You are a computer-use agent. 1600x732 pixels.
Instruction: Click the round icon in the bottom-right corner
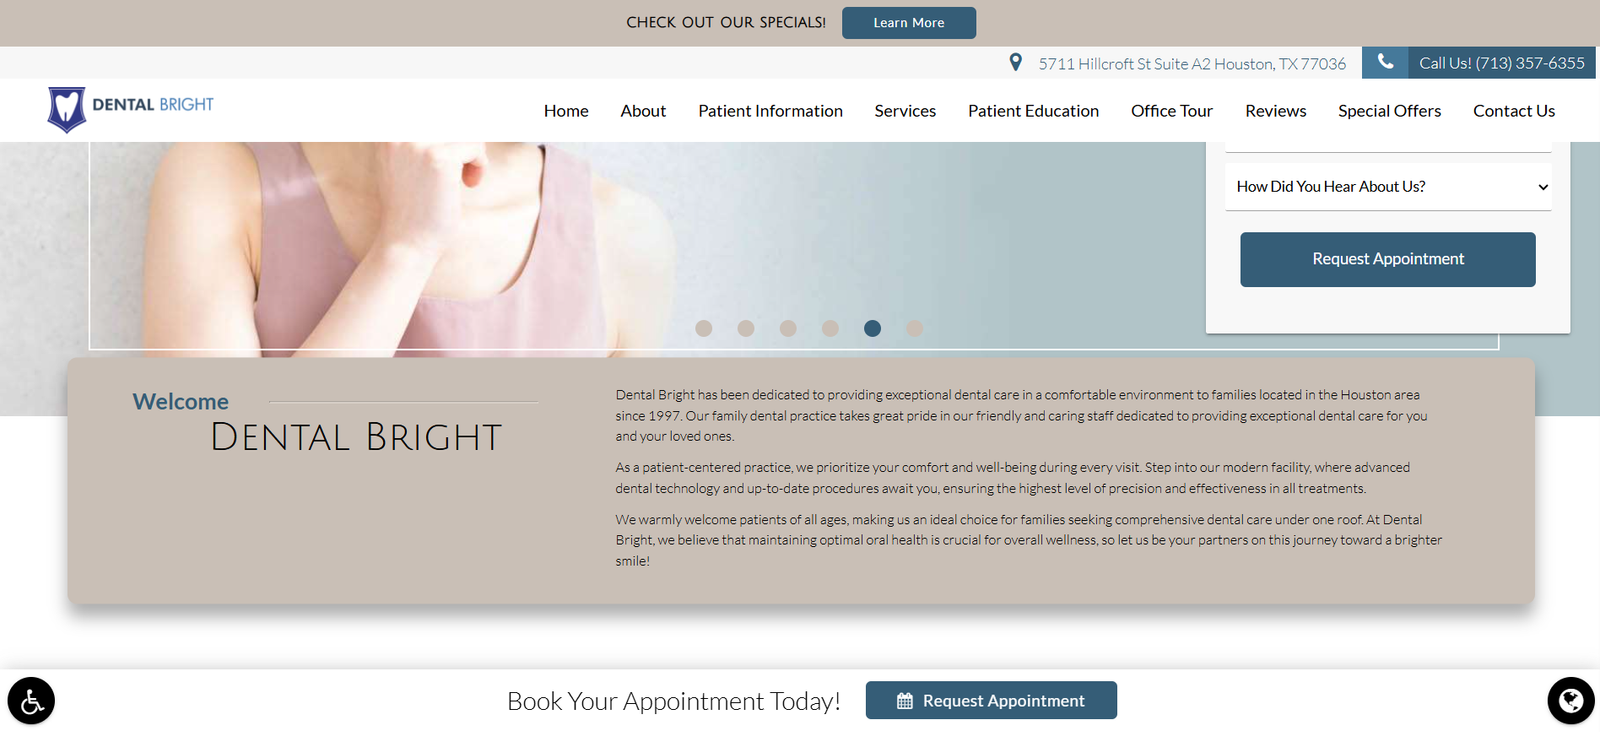point(1571,701)
